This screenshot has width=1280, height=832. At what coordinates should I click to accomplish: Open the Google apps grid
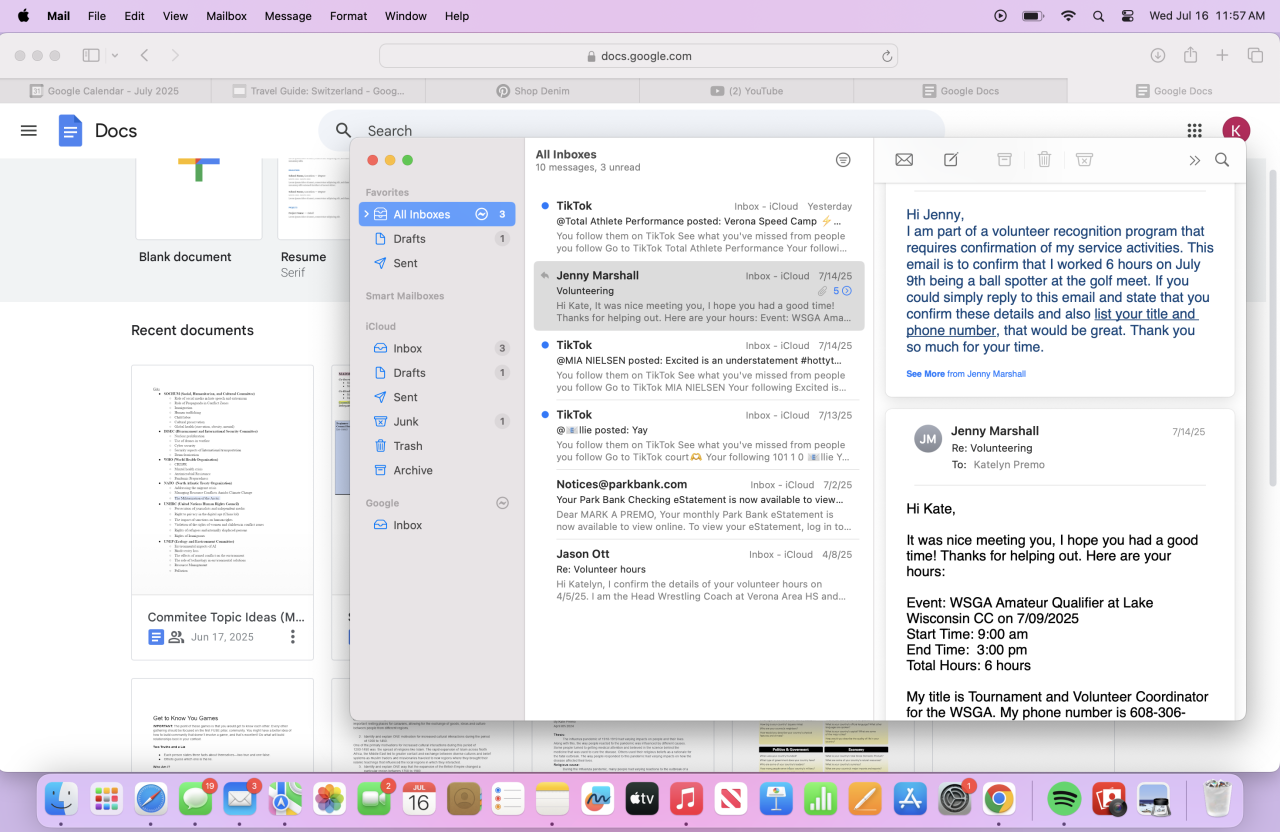pos(1194,131)
